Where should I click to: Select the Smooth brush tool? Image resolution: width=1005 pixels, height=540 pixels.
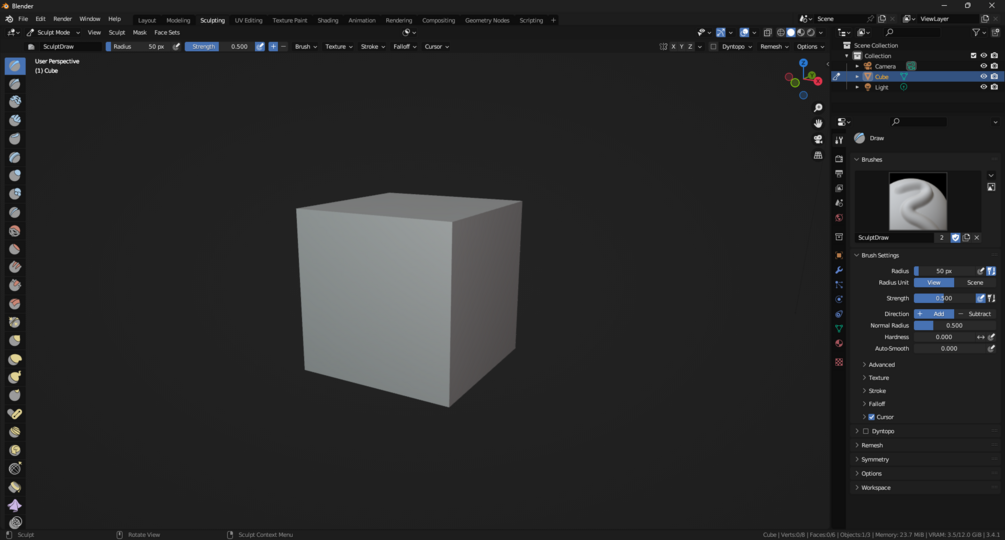[x=15, y=231]
